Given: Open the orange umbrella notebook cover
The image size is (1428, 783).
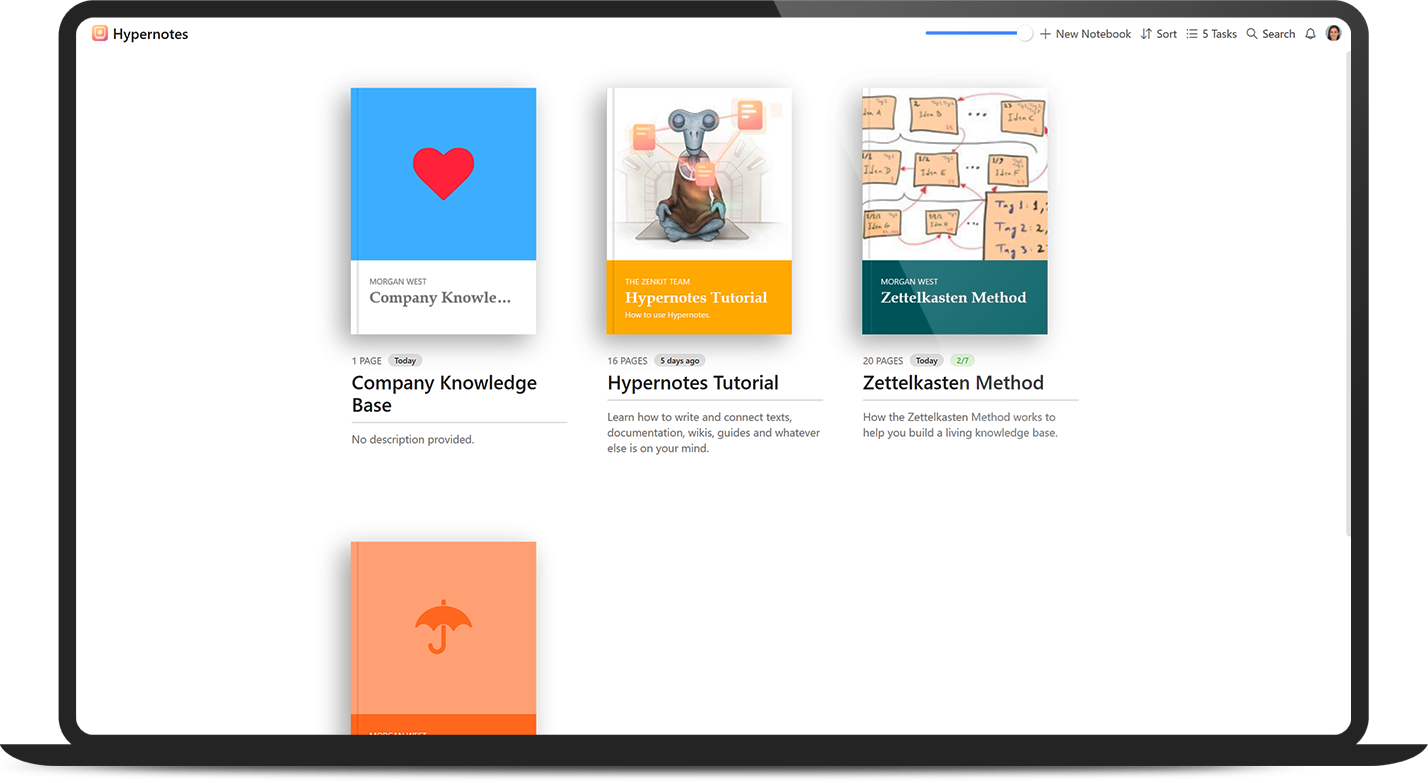Looking at the screenshot, I should (x=443, y=638).
